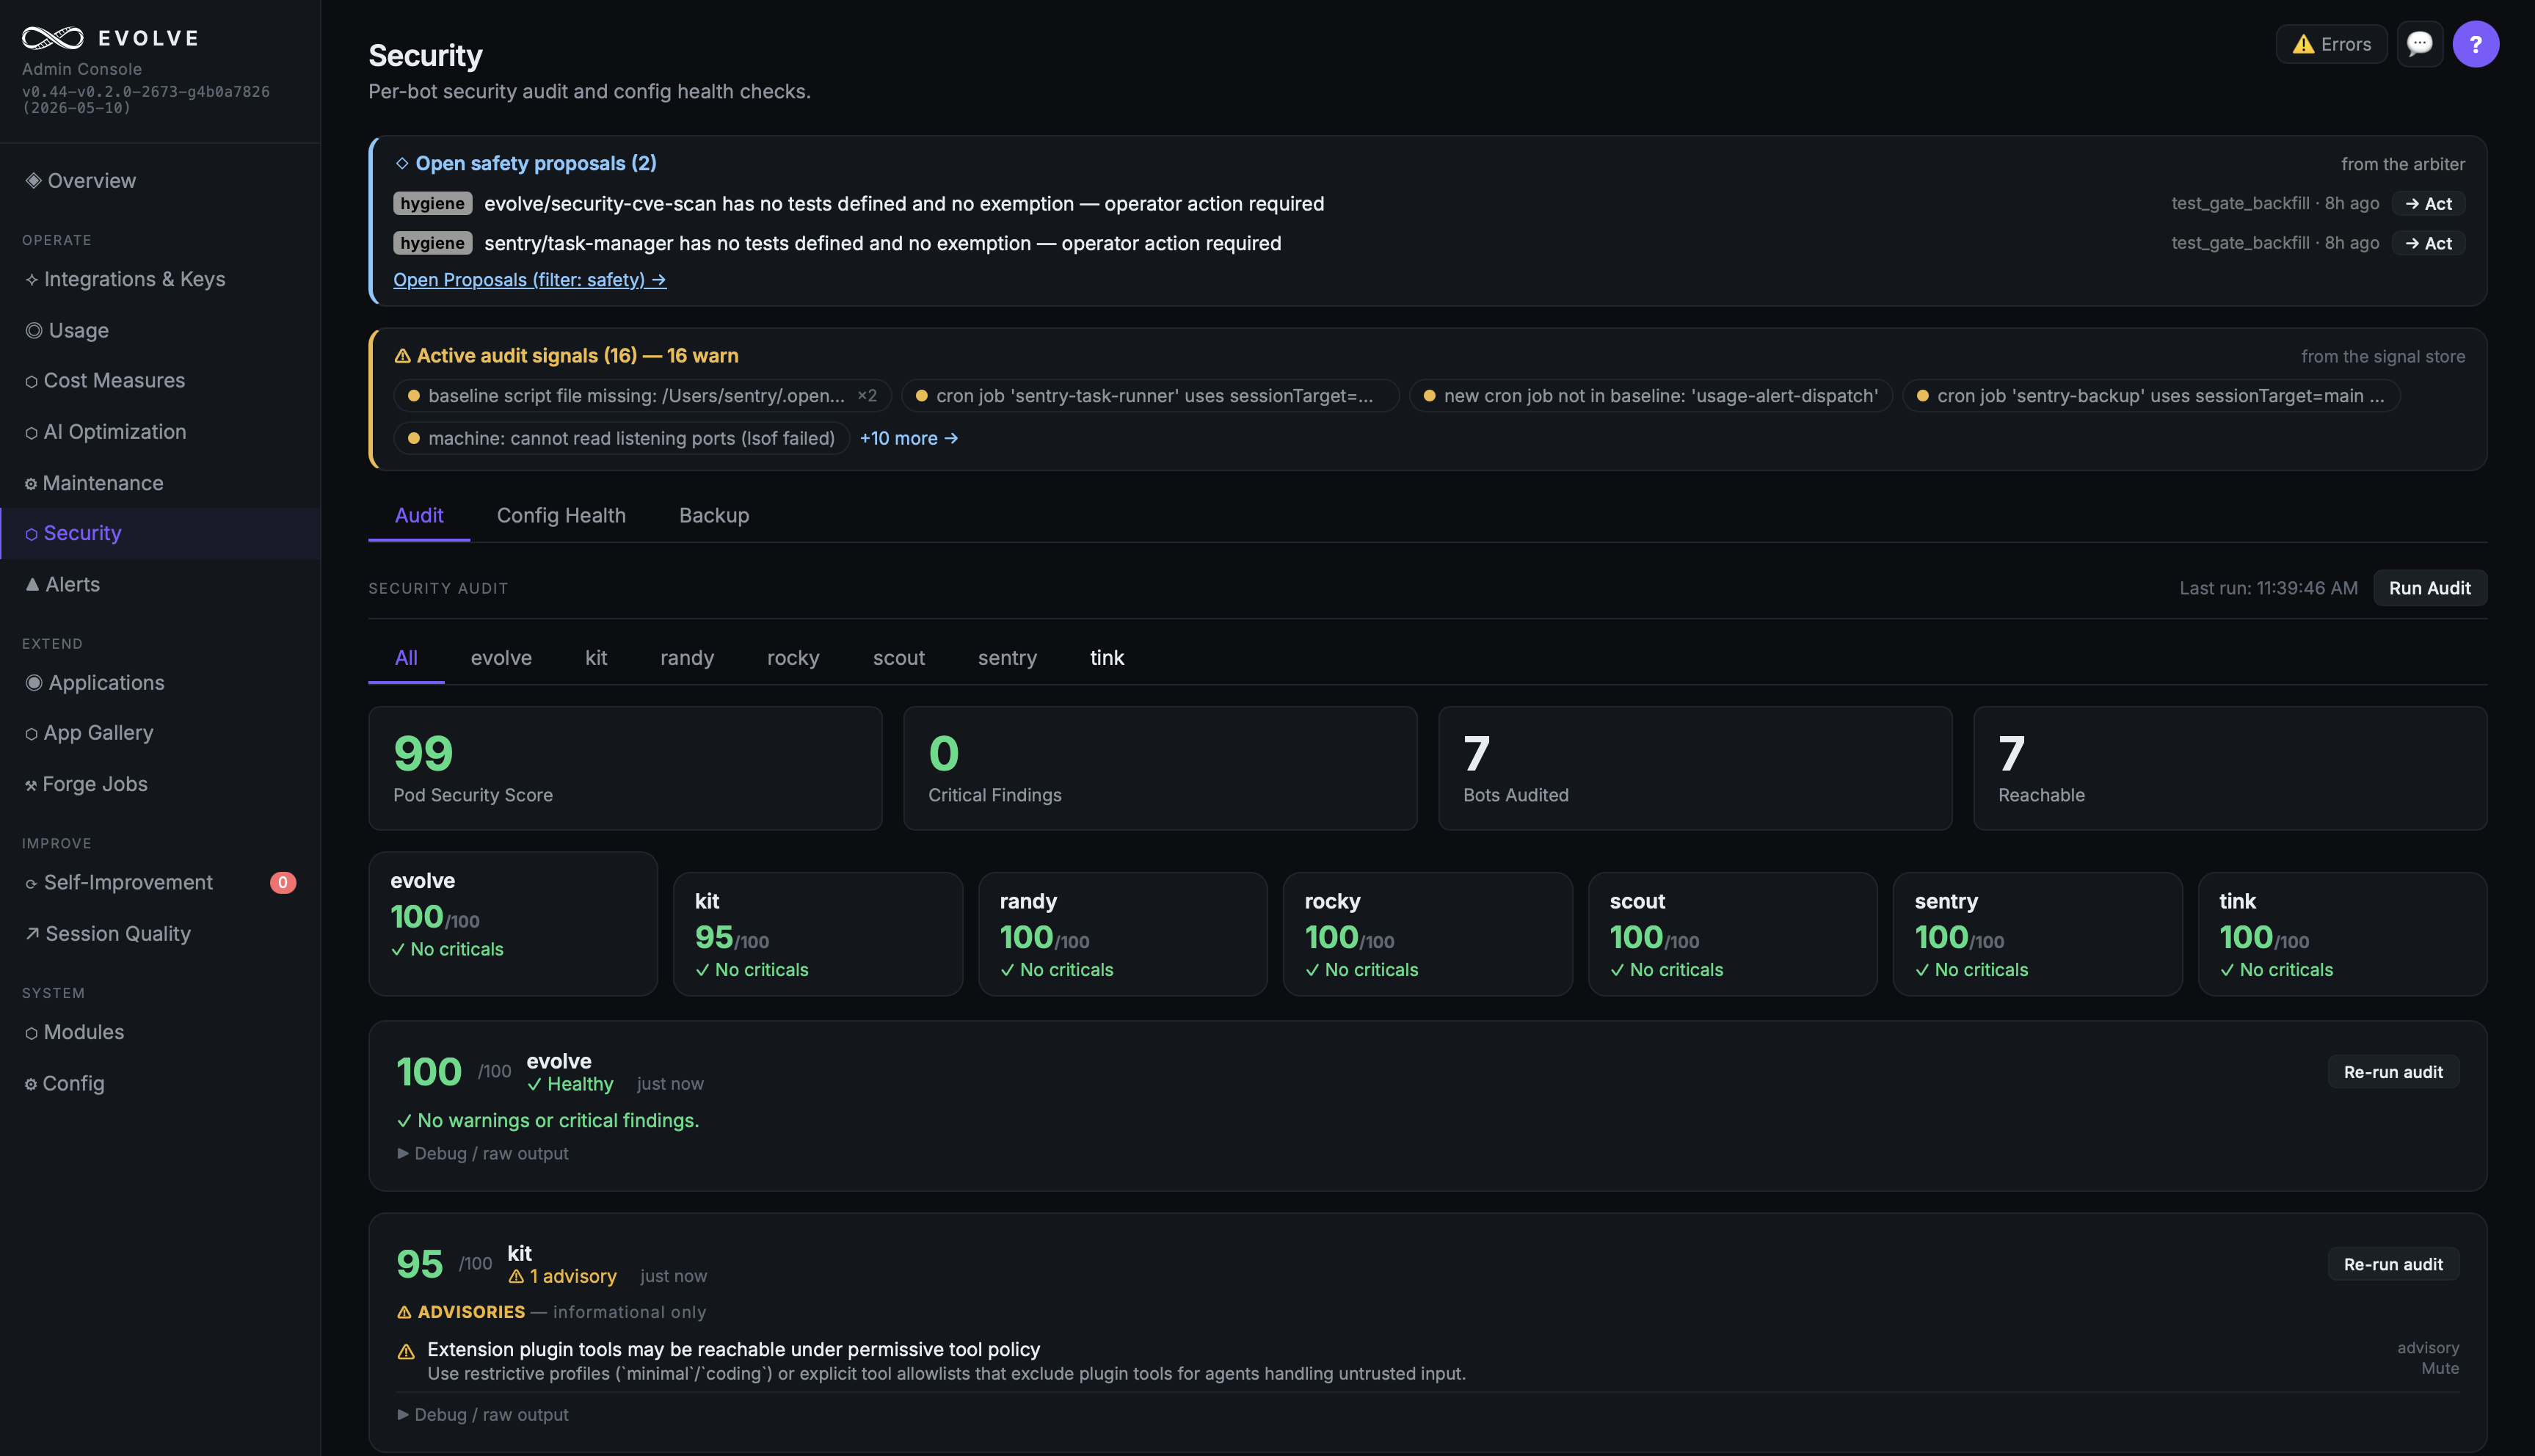Open the Usage page
This screenshot has width=2535, height=1456.
[160, 330]
